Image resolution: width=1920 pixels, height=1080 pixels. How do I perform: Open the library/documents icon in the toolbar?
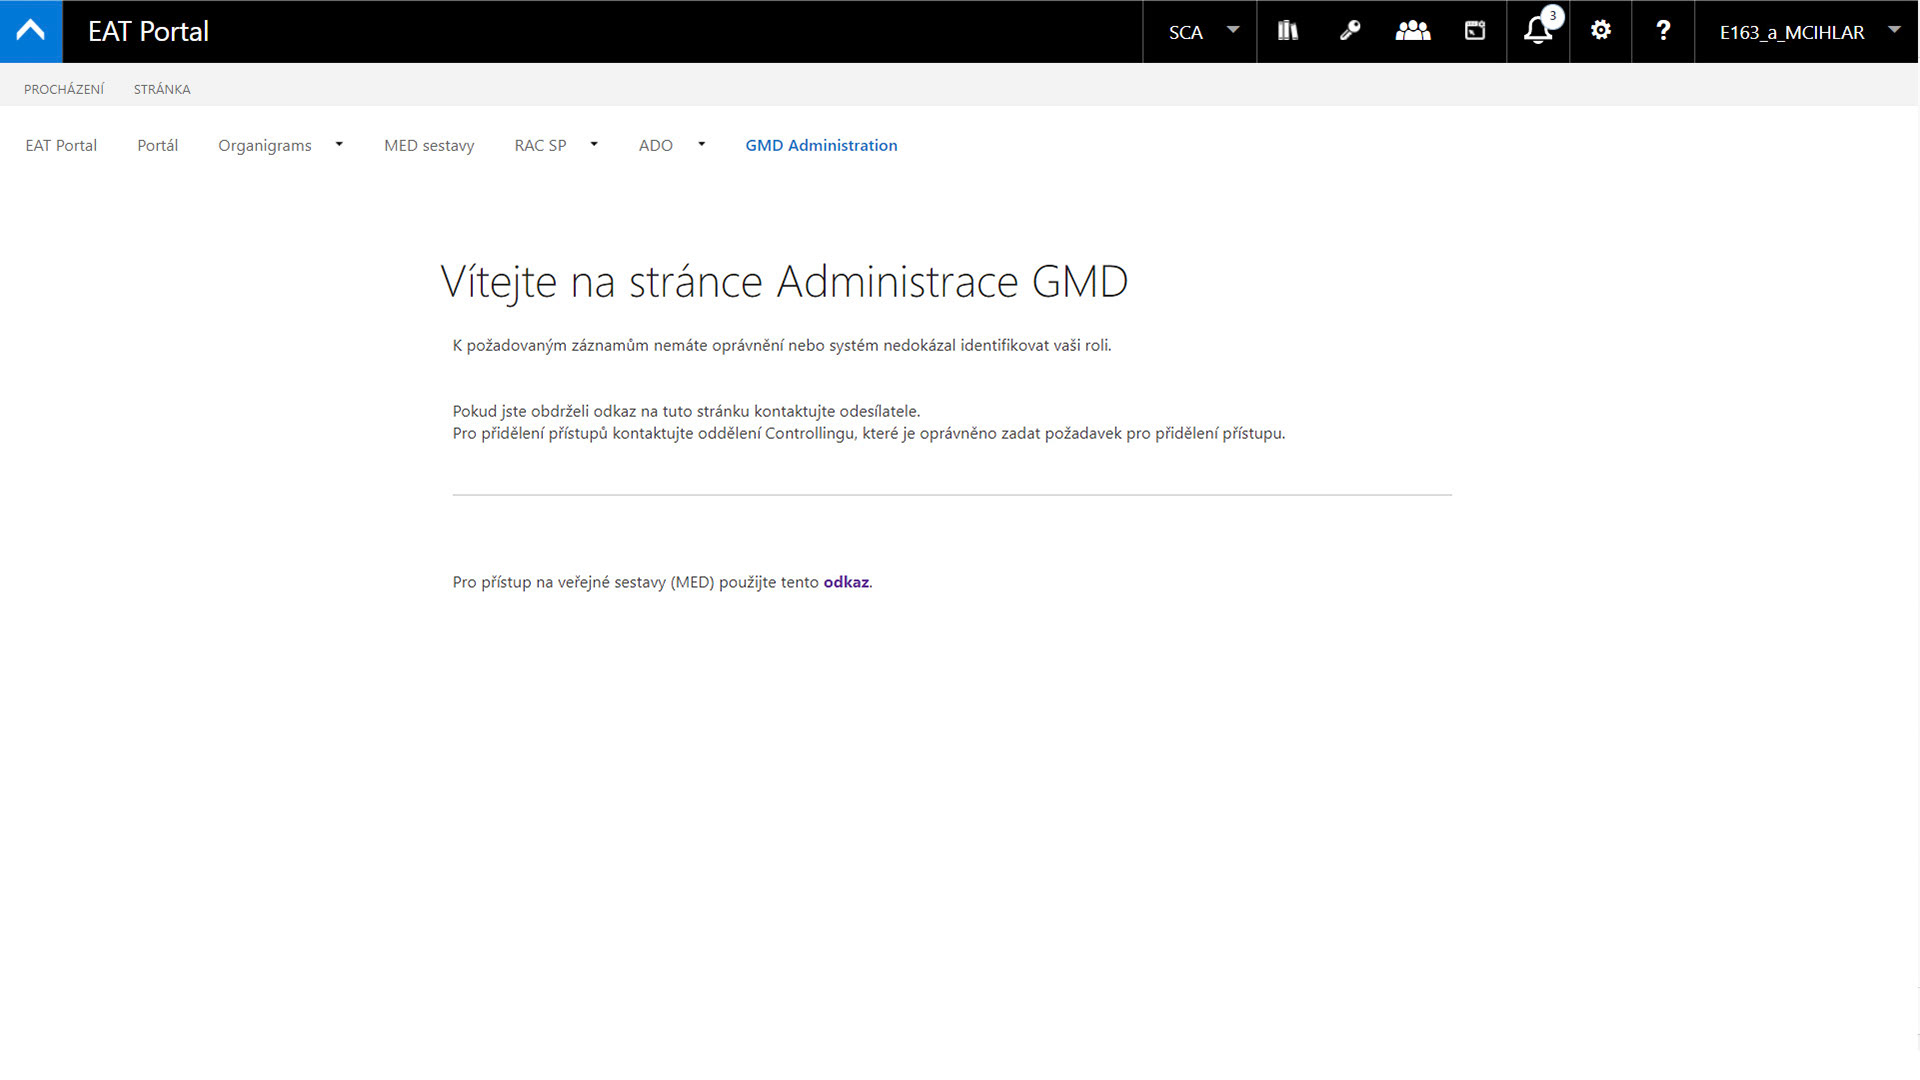click(x=1287, y=31)
